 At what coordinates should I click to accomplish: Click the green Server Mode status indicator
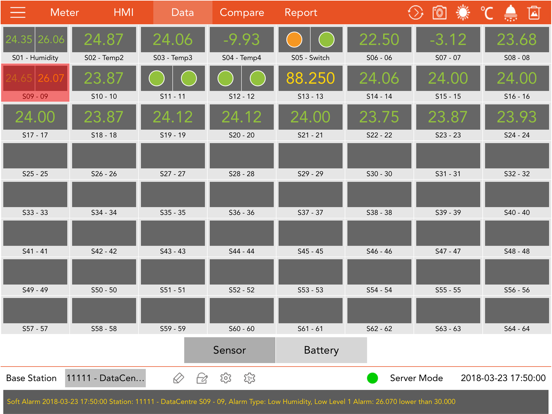point(372,378)
